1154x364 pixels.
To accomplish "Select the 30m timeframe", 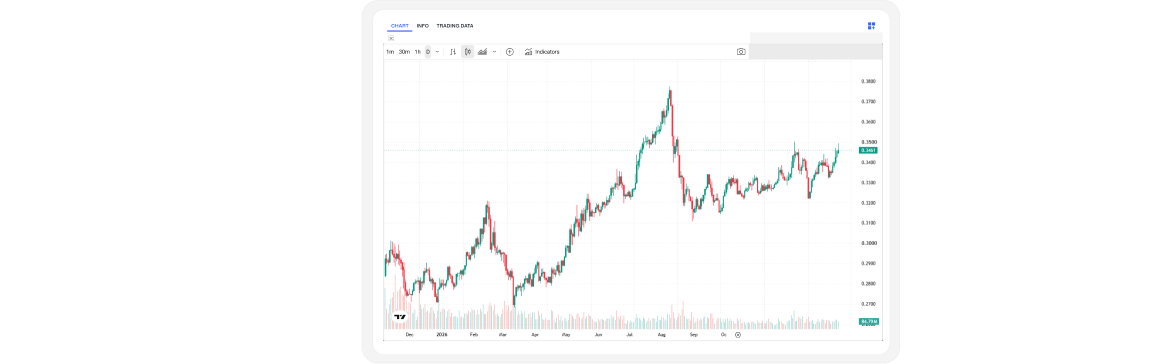I will [x=404, y=52].
